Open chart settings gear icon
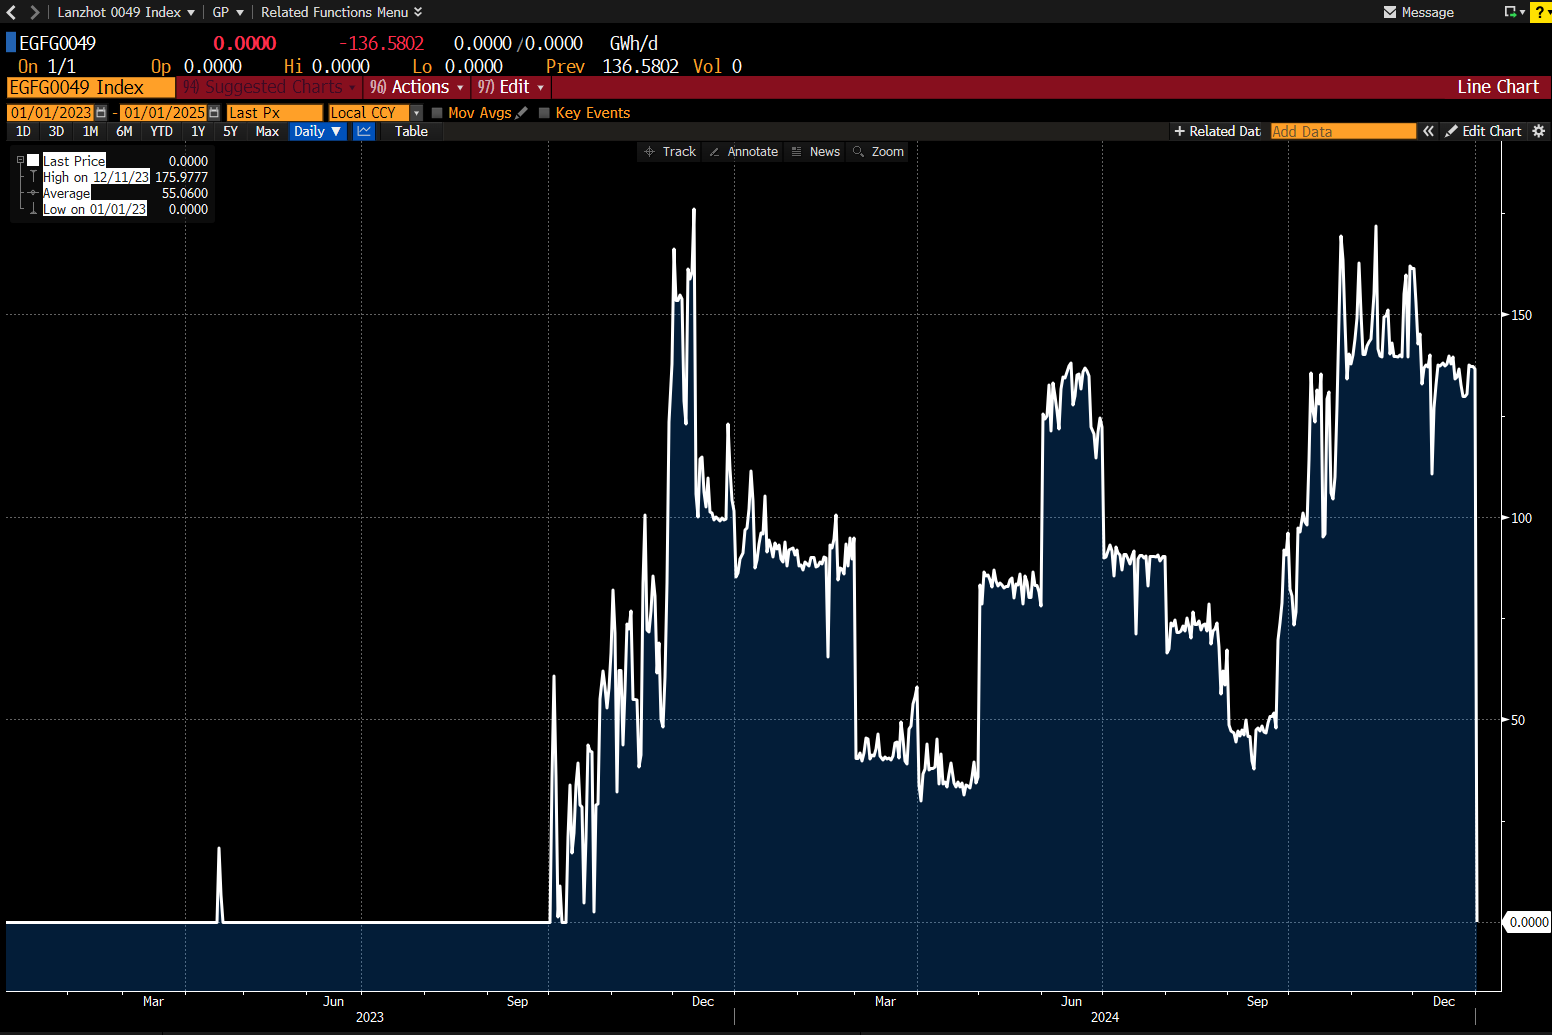 click(1539, 131)
